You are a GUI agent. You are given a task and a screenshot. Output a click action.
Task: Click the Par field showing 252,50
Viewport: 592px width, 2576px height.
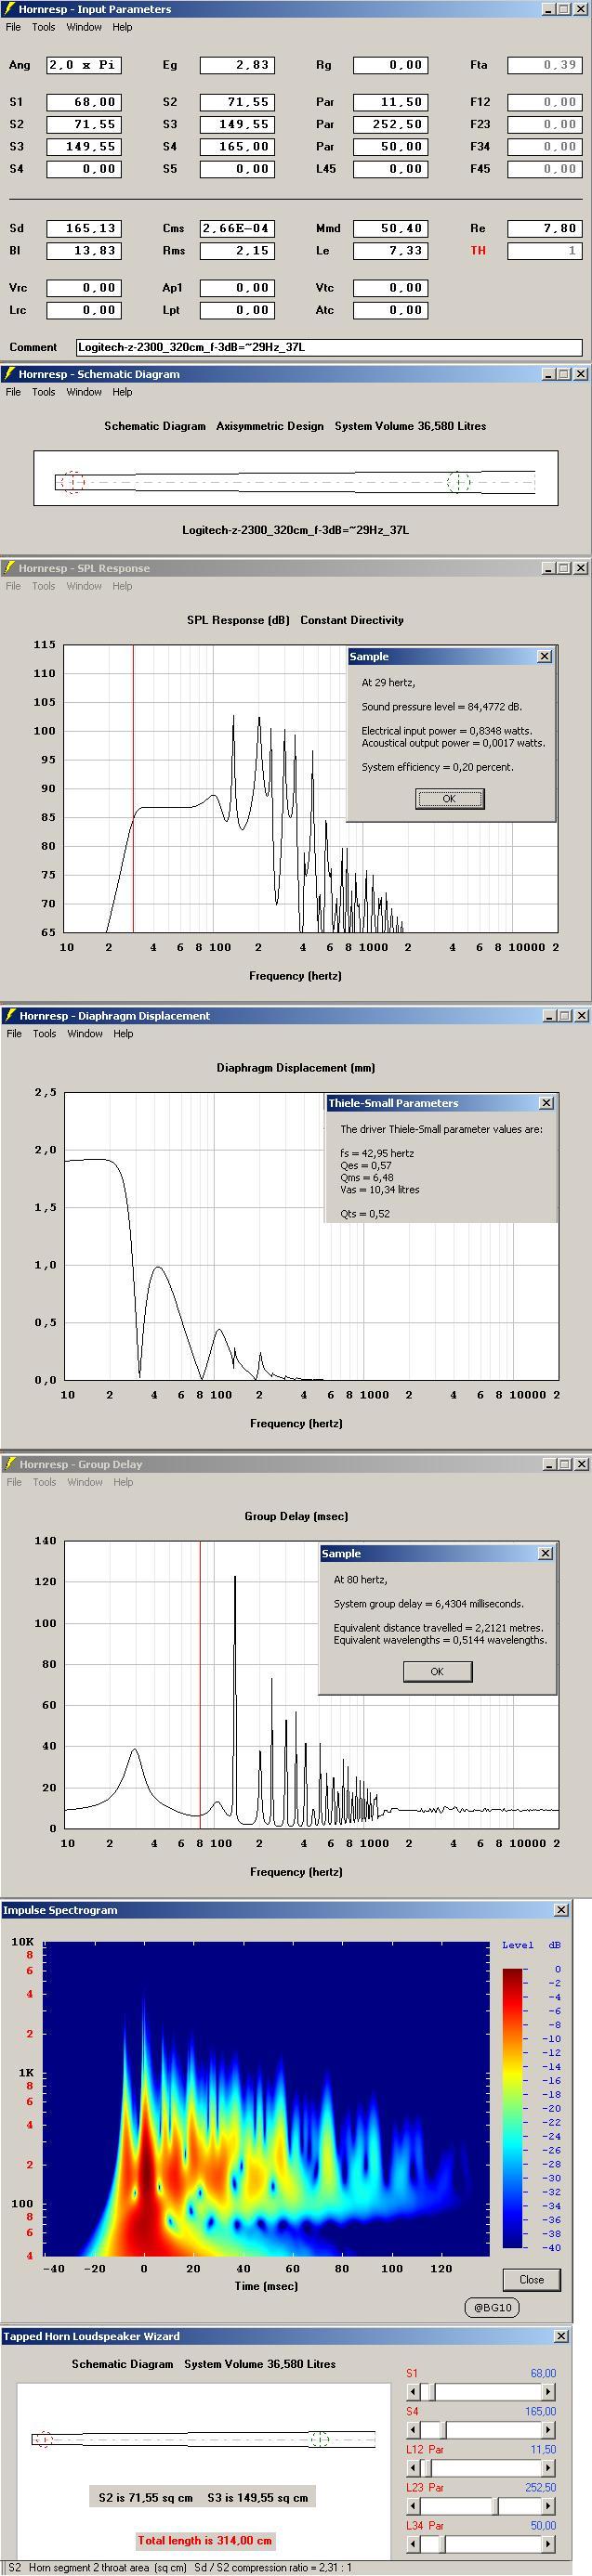click(391, 124)
